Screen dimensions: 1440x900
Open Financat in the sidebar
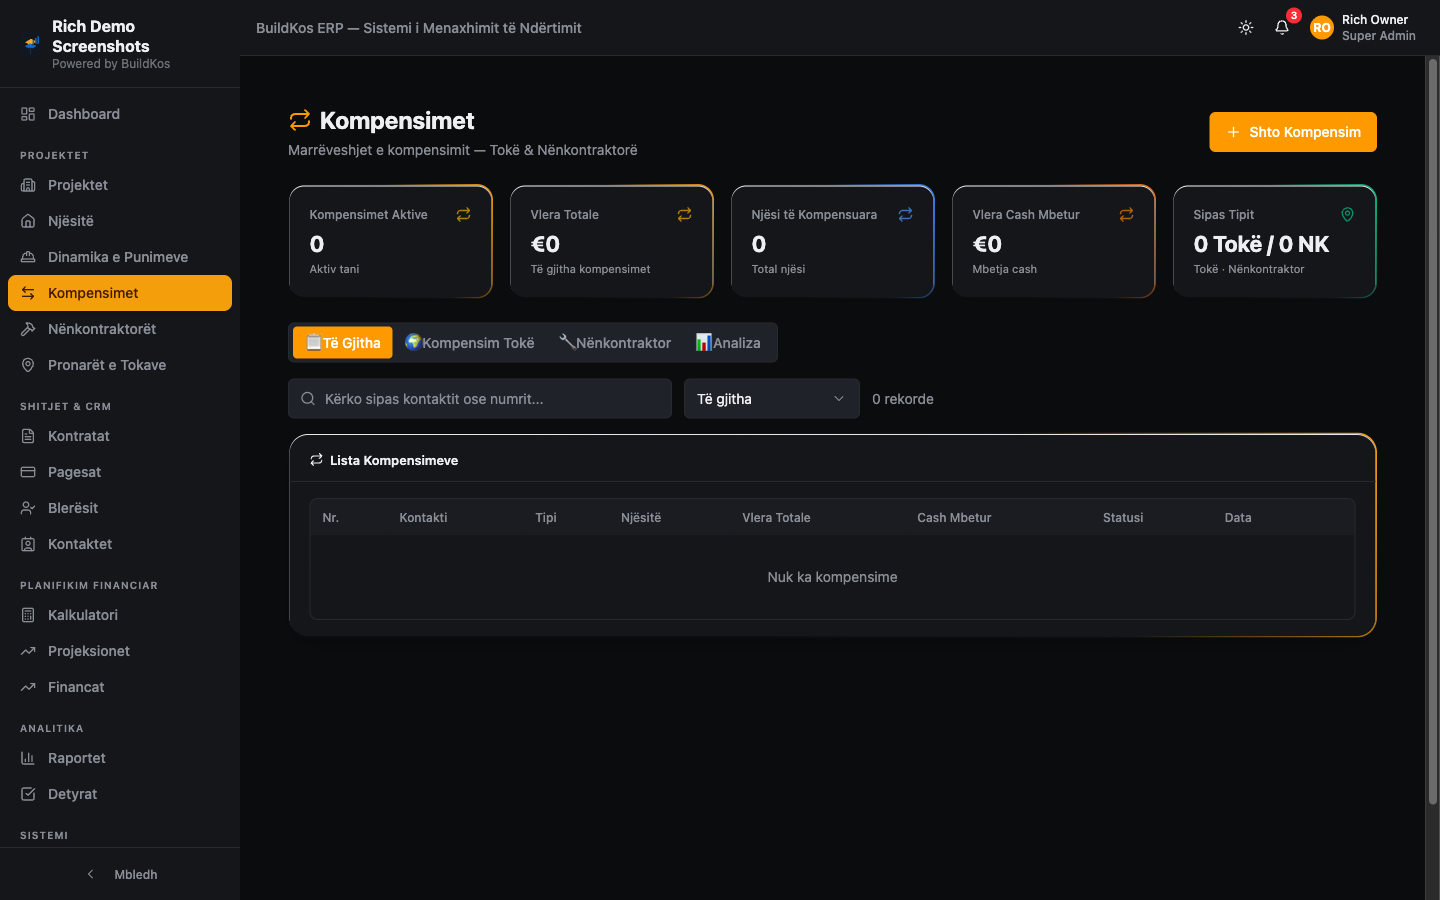tap(120, 687)
